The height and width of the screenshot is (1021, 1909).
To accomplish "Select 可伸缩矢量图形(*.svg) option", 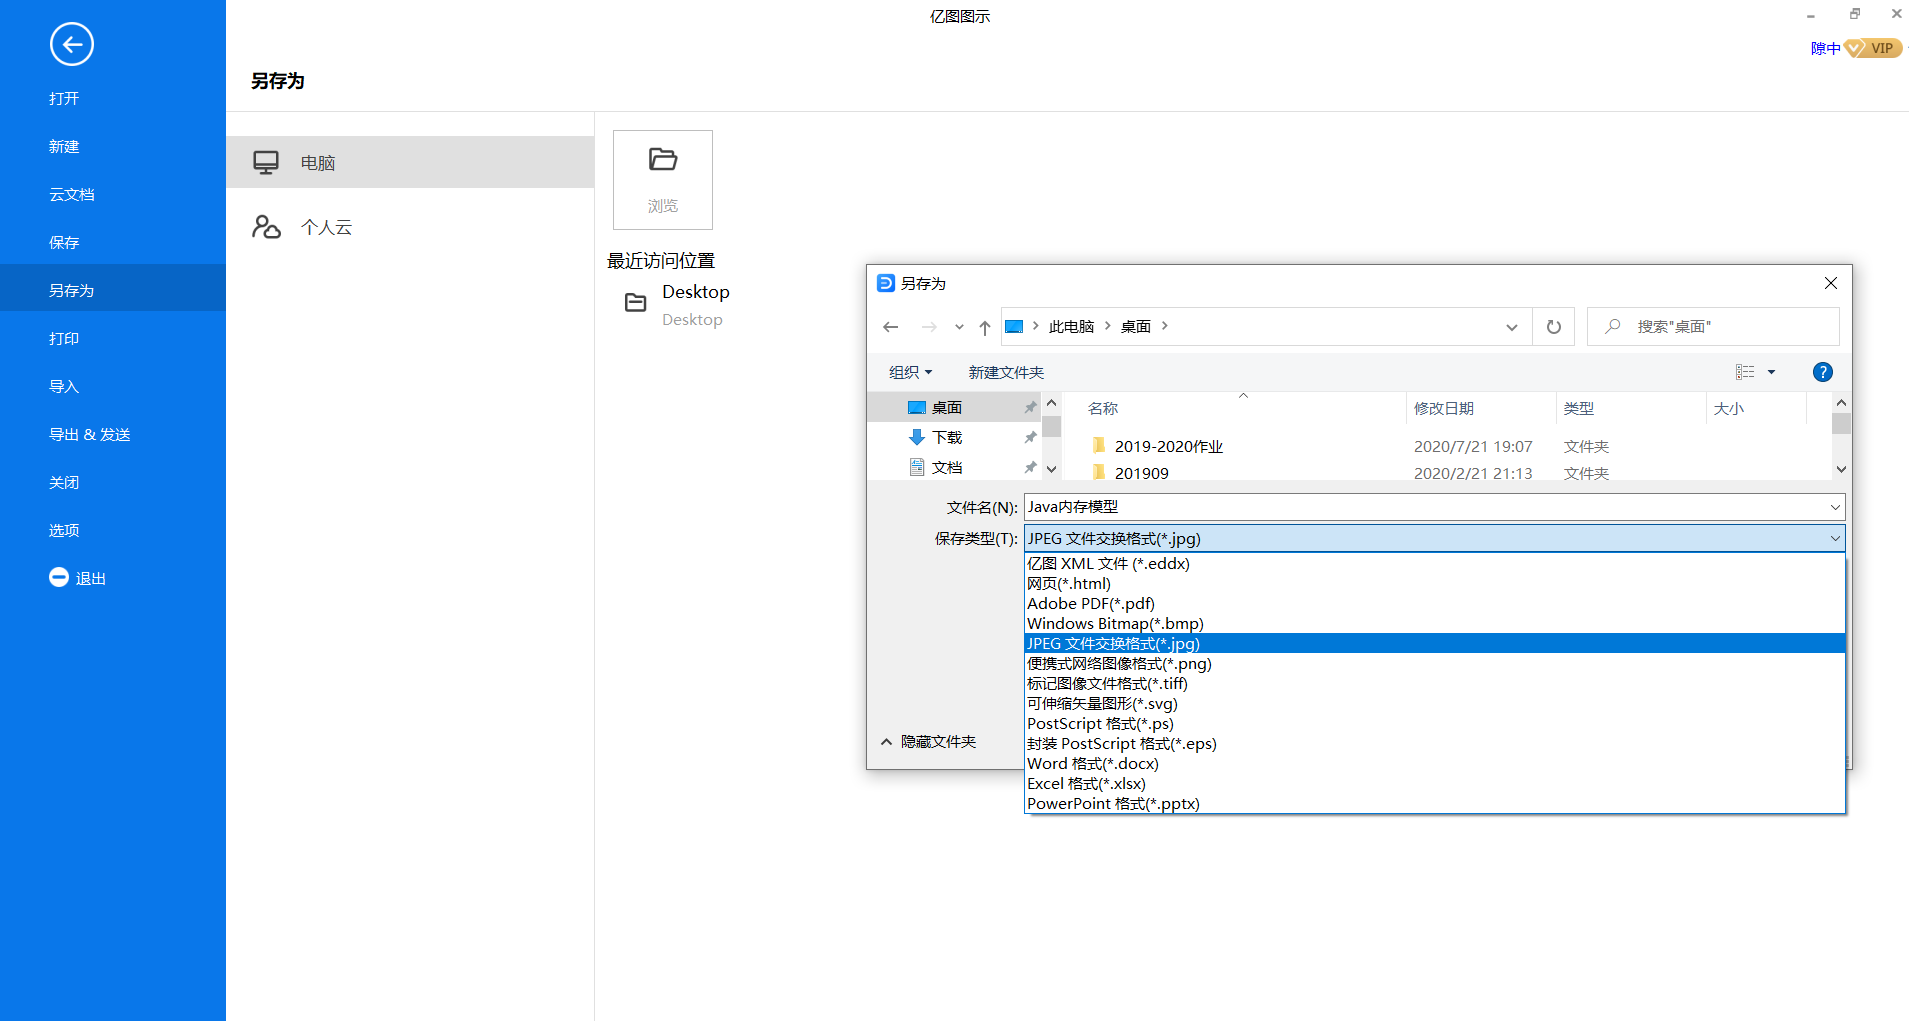I will point(1435,703).
